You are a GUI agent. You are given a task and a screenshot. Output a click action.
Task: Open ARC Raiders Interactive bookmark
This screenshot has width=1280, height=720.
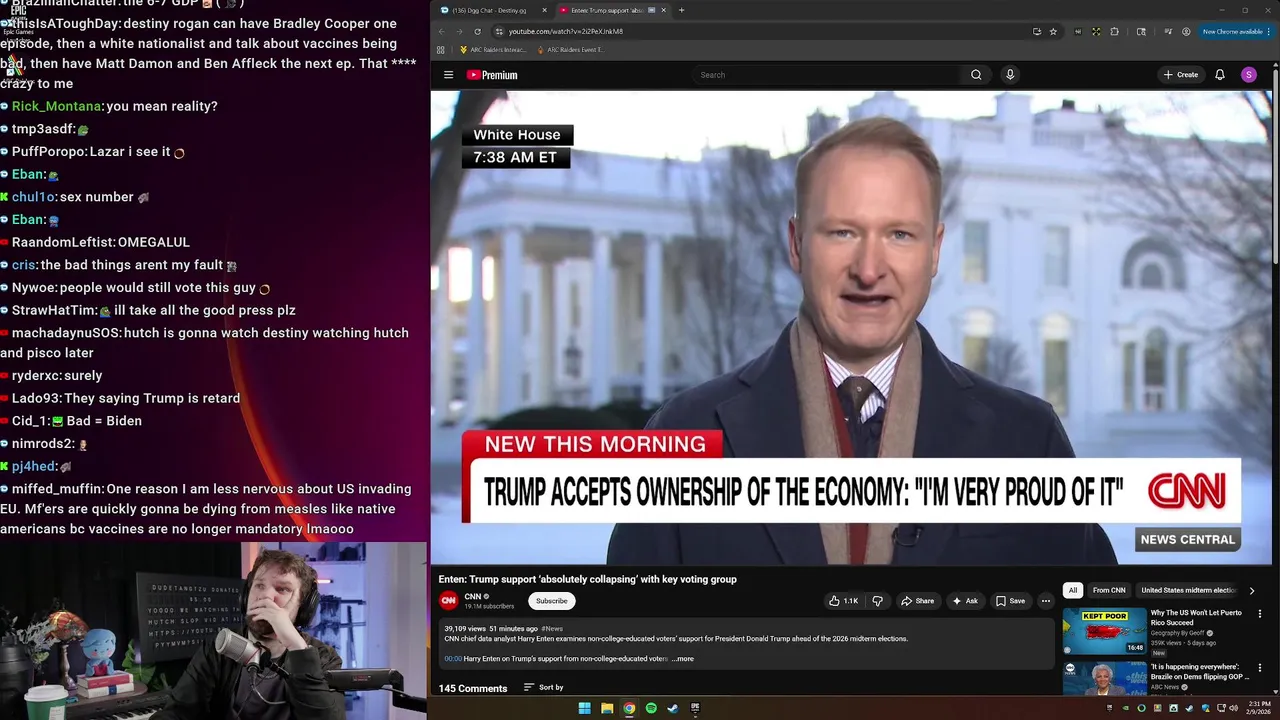[493, 49]
